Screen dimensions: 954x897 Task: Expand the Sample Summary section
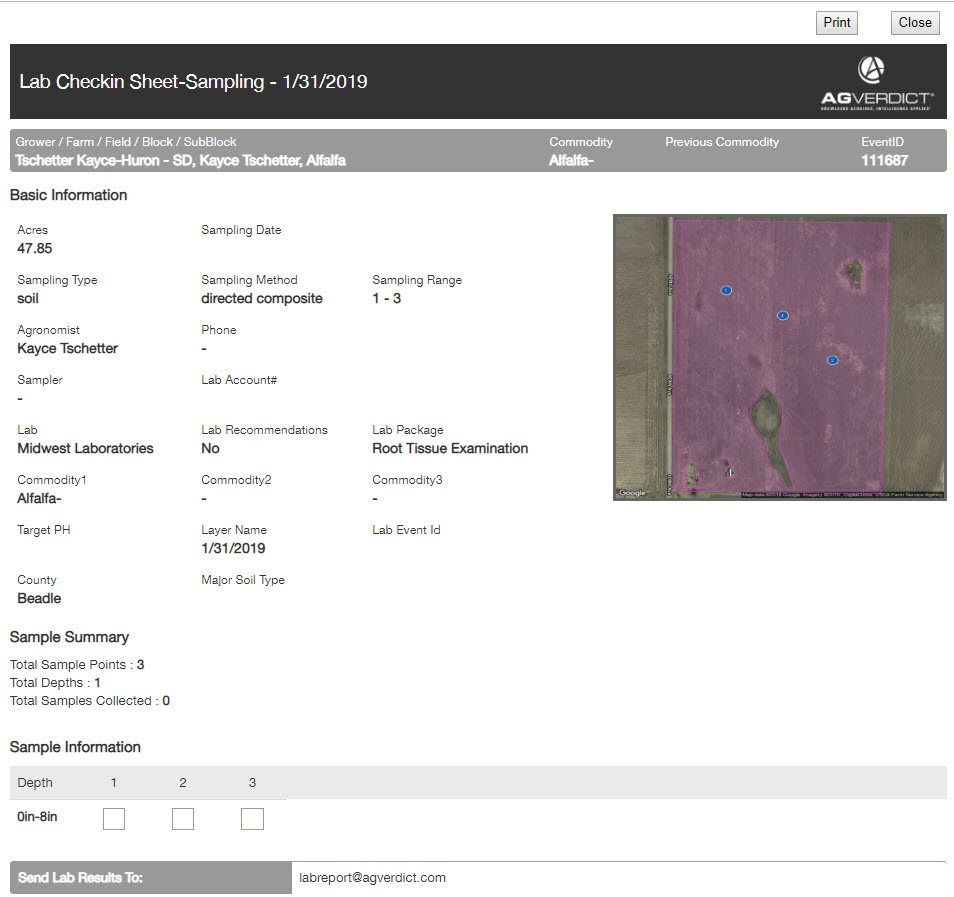point(69,637)
